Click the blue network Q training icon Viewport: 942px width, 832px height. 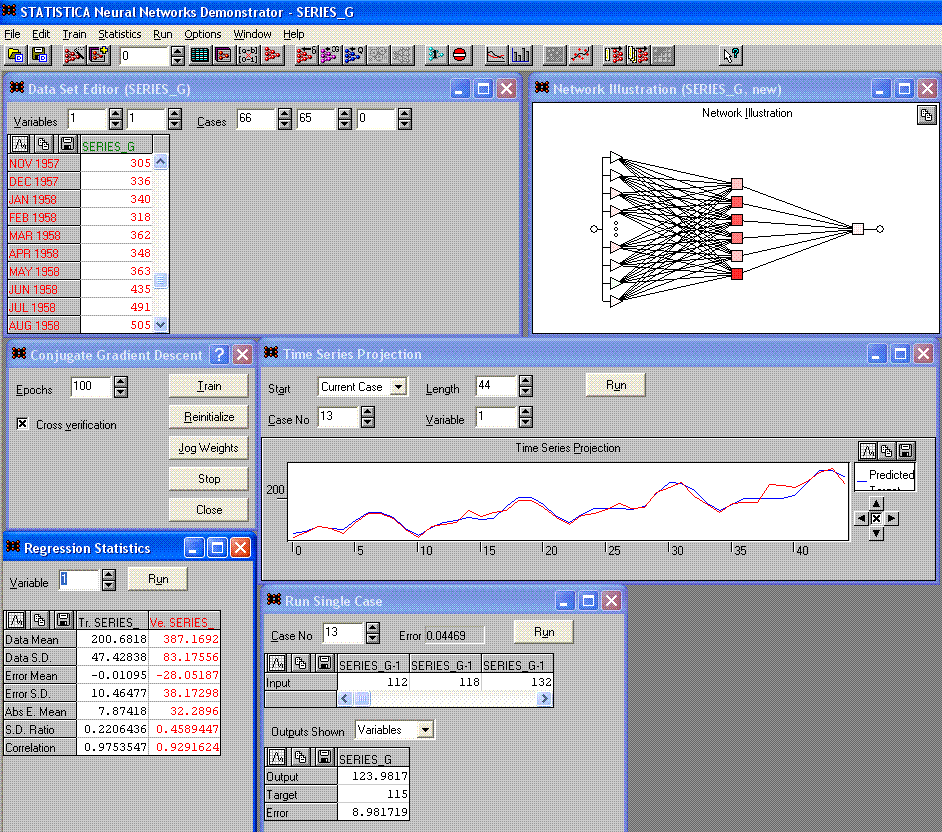[x=354, y=56]
